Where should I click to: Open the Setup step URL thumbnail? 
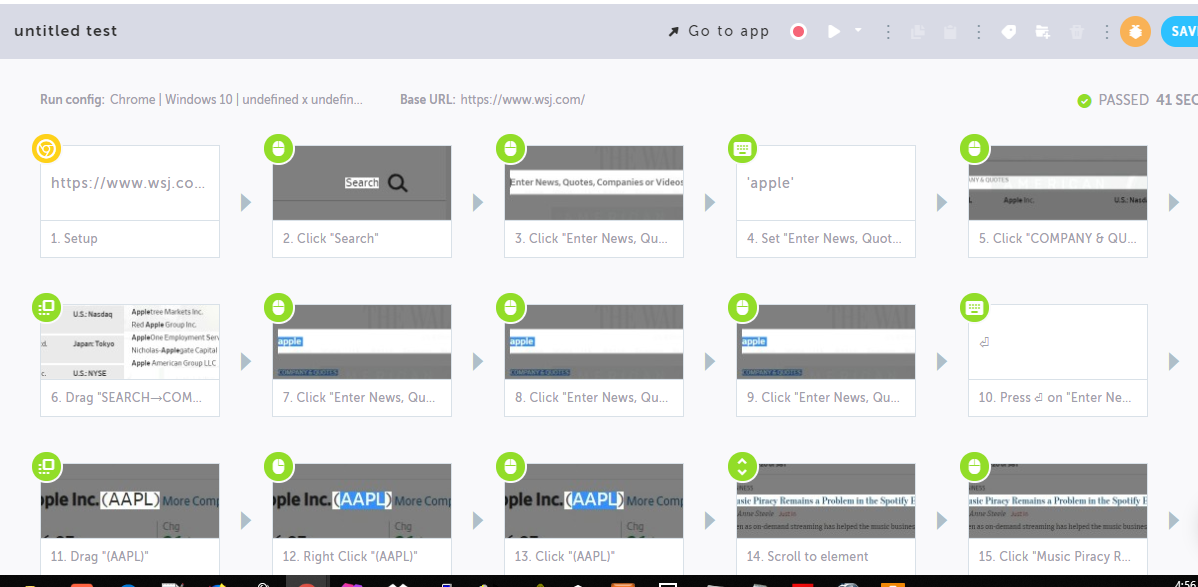pyautogui.click(x=130, y=183)
